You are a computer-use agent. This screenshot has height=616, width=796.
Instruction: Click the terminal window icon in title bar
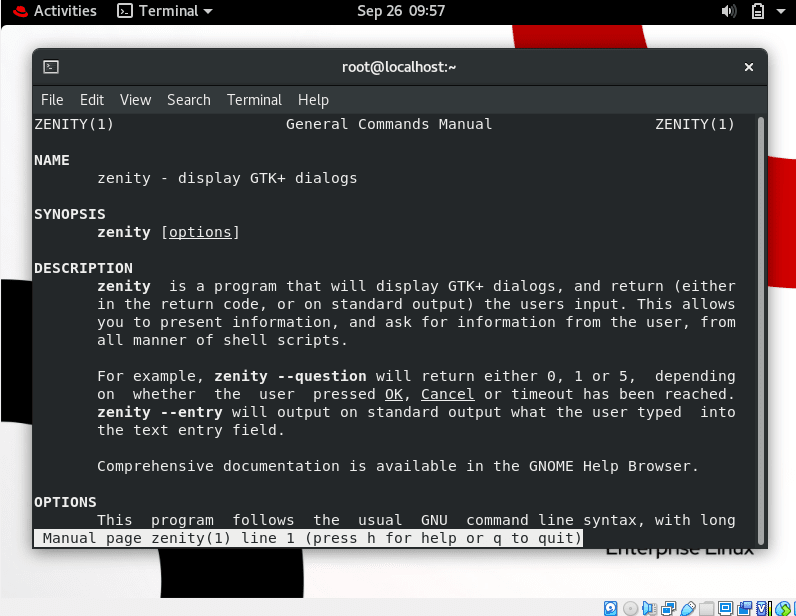[x=51, y=67]
